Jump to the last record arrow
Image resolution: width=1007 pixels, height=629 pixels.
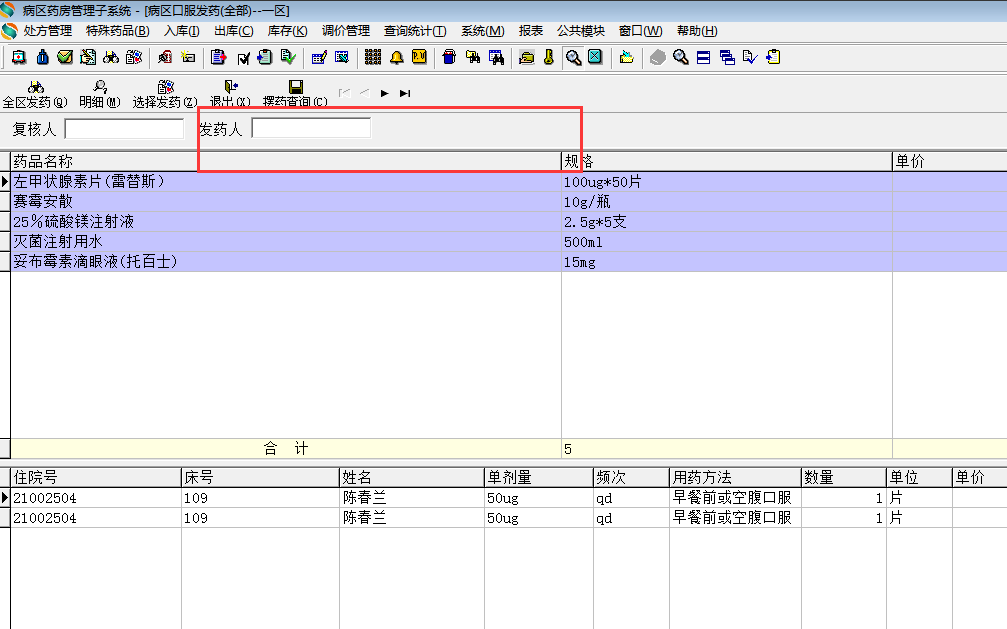click(405, 94)
